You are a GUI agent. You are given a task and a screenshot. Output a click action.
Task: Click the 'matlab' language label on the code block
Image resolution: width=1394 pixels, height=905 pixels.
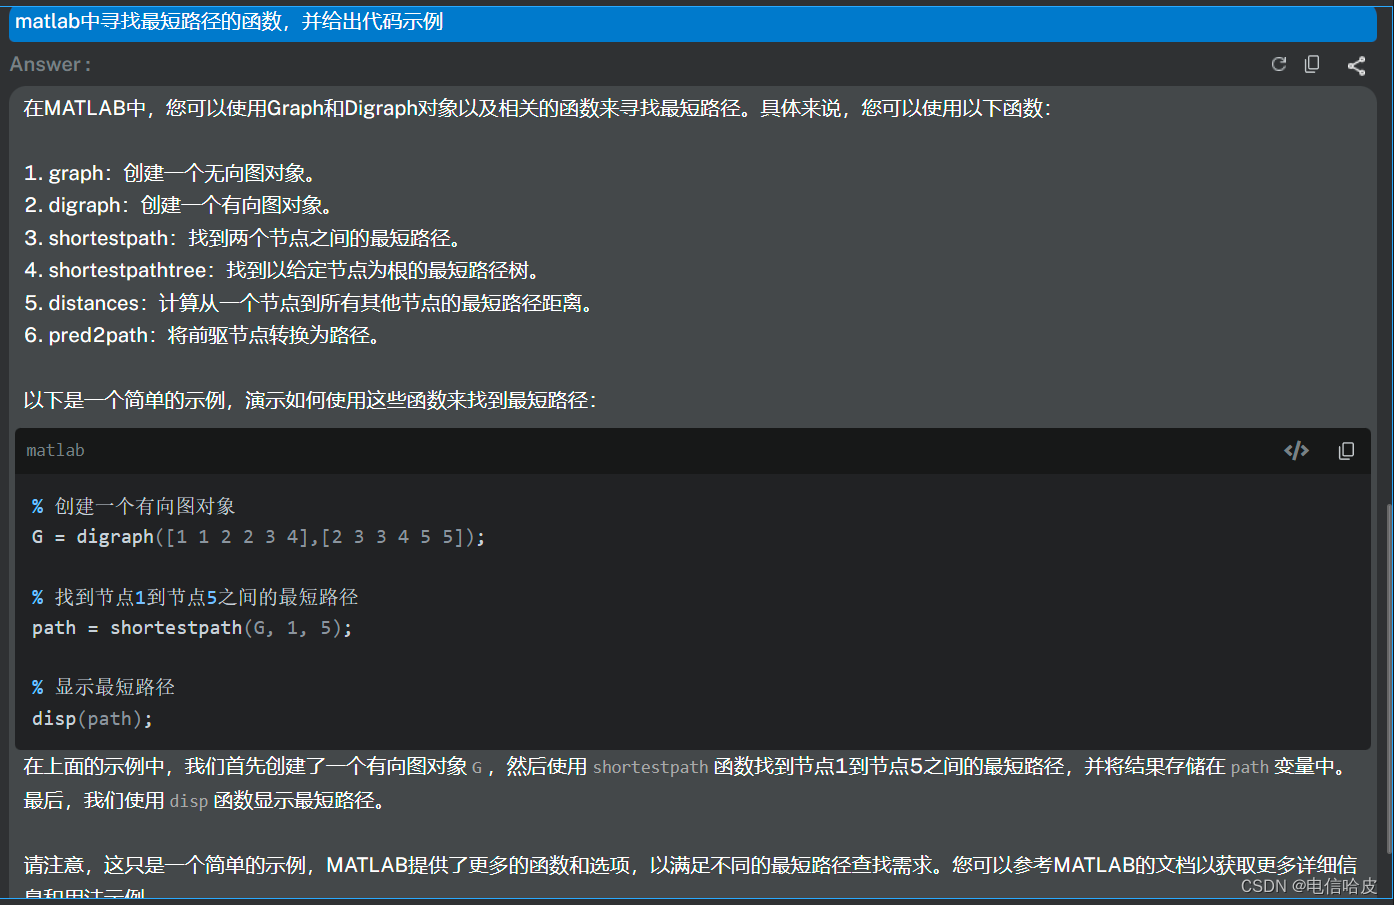55,450
